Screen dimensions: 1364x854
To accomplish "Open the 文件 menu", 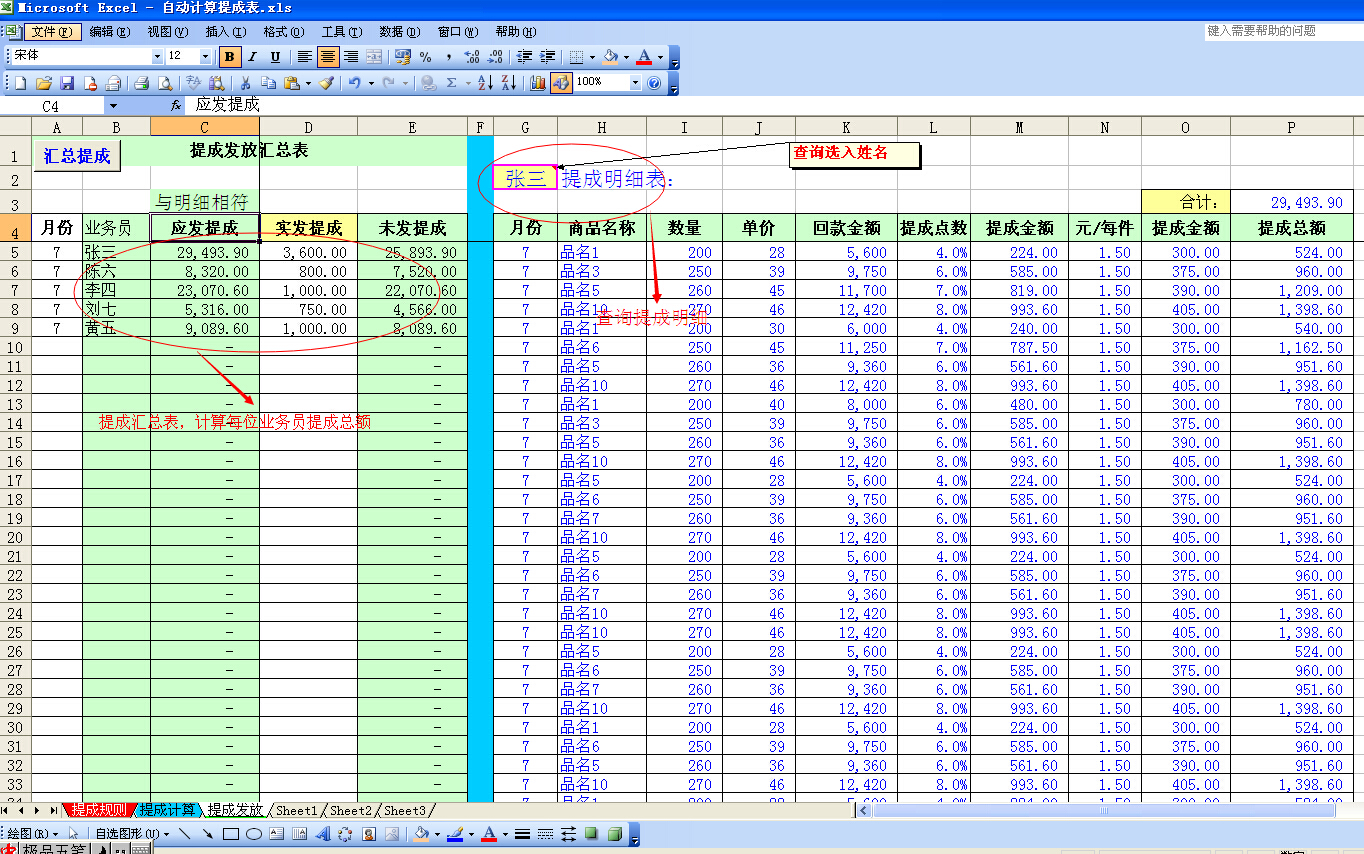I will pyautogui.click(x=52, y=32).
